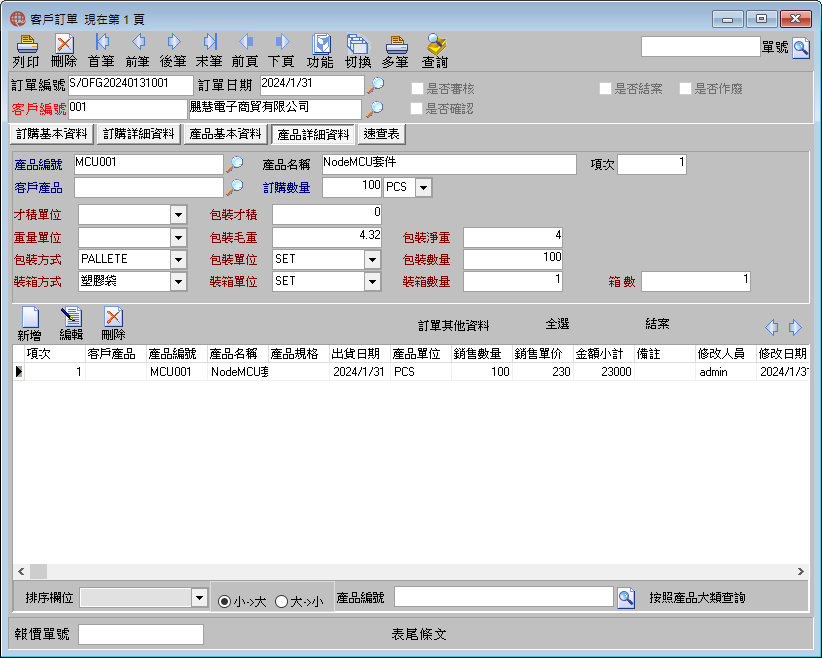
Task: Click the 訂單其他資料 button
Action: (x=453, y=326)
